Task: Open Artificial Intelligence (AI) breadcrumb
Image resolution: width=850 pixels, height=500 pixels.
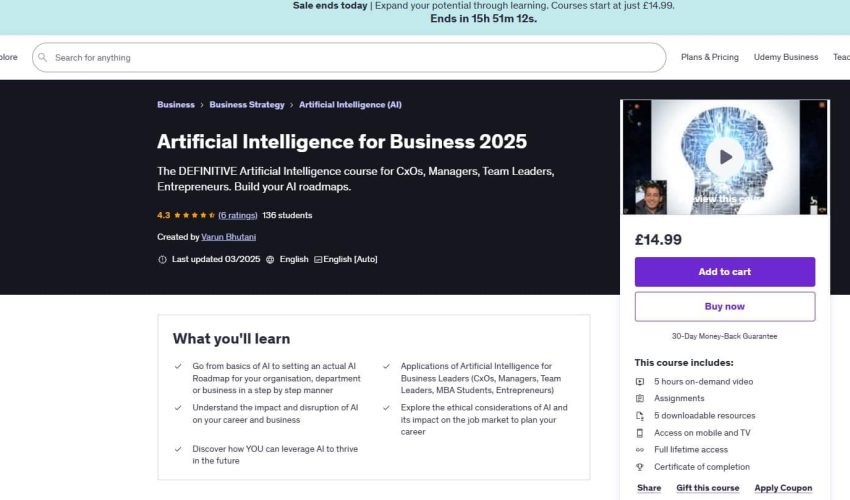Action: coord(350,105)
